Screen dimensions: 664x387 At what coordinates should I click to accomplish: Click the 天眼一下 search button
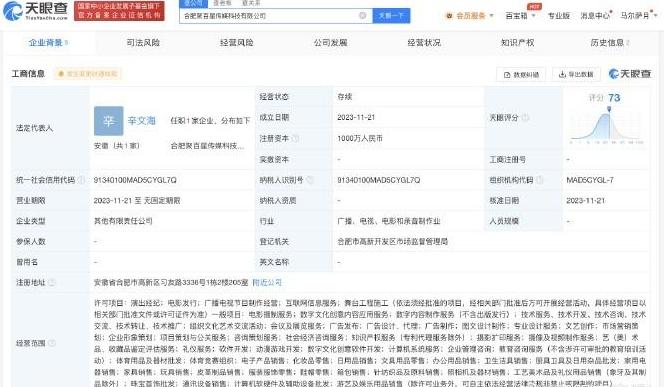click(x=391, y=16)
